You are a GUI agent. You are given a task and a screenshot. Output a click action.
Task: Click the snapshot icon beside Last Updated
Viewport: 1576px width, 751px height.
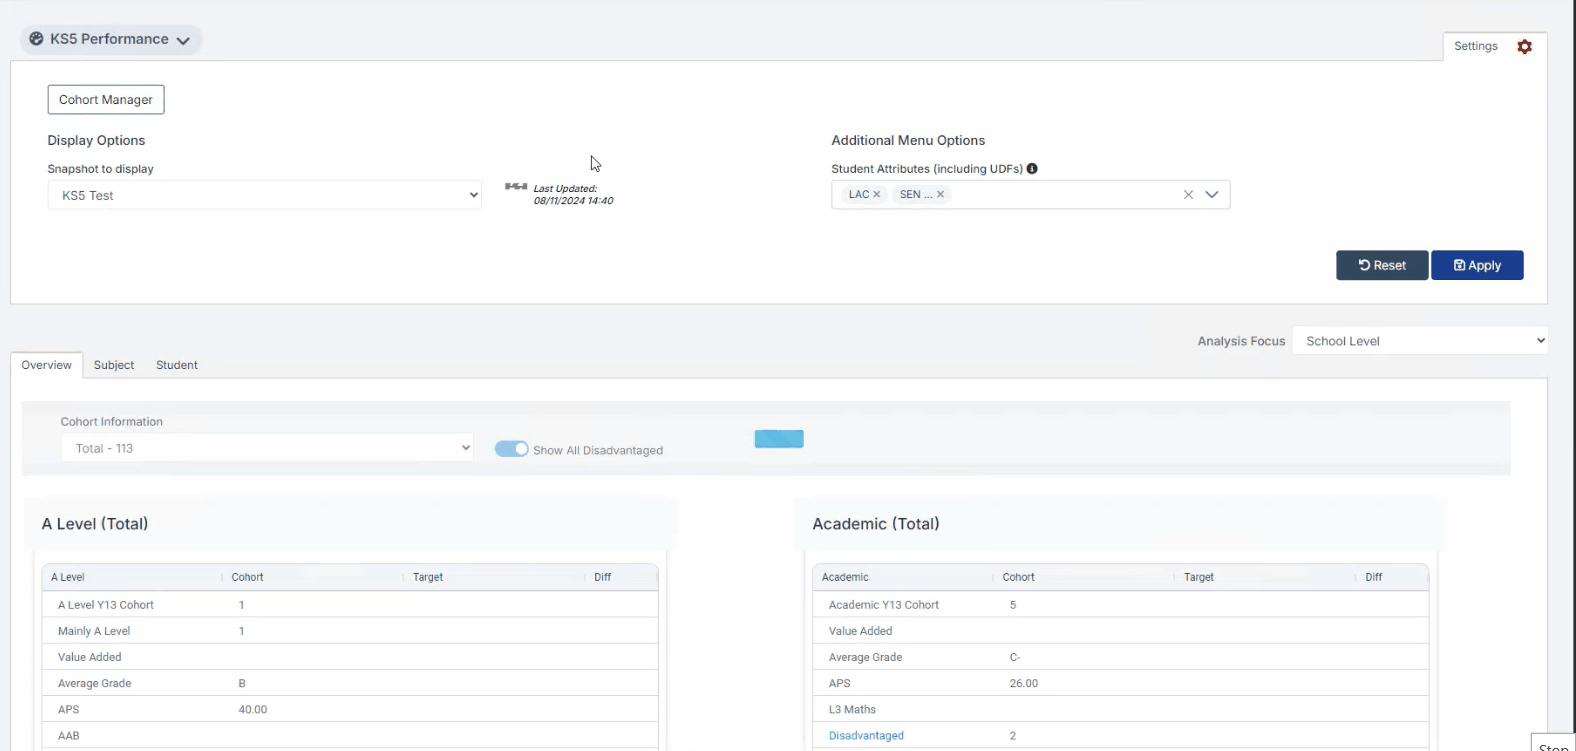(516, 187)
